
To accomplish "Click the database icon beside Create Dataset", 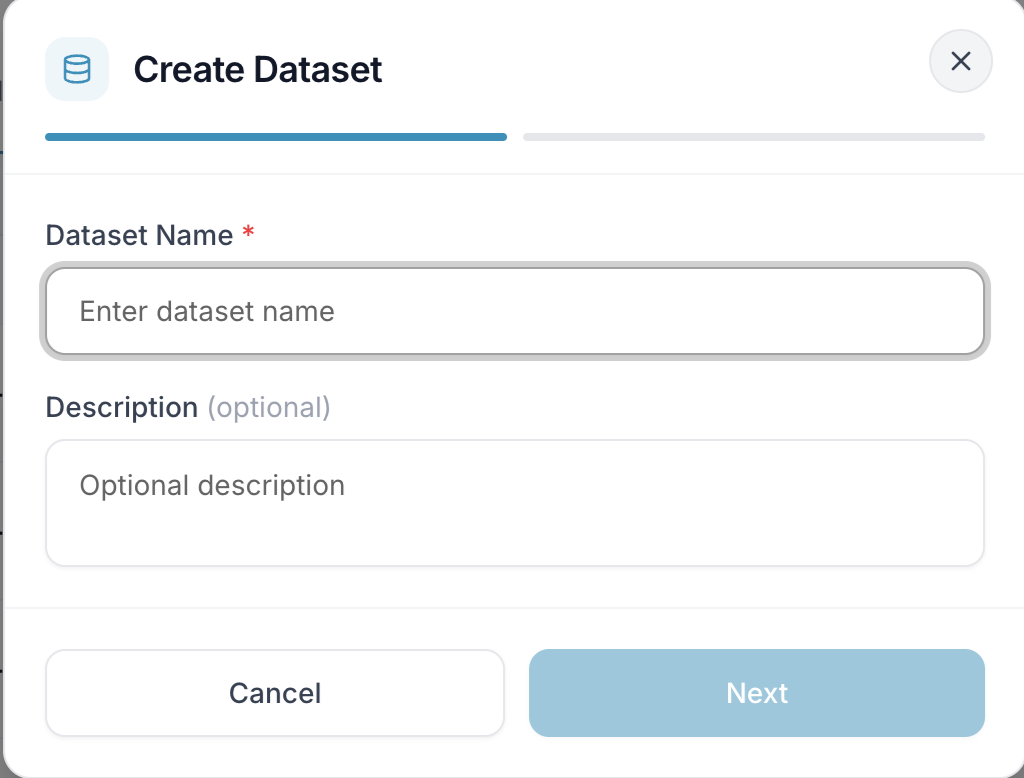I will click(77, 69).
